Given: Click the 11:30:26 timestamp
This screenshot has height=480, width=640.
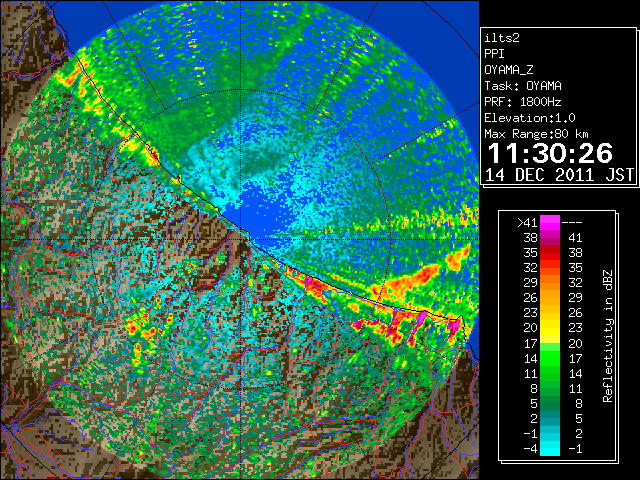Looking at the screenshot, I should (550, 153).
